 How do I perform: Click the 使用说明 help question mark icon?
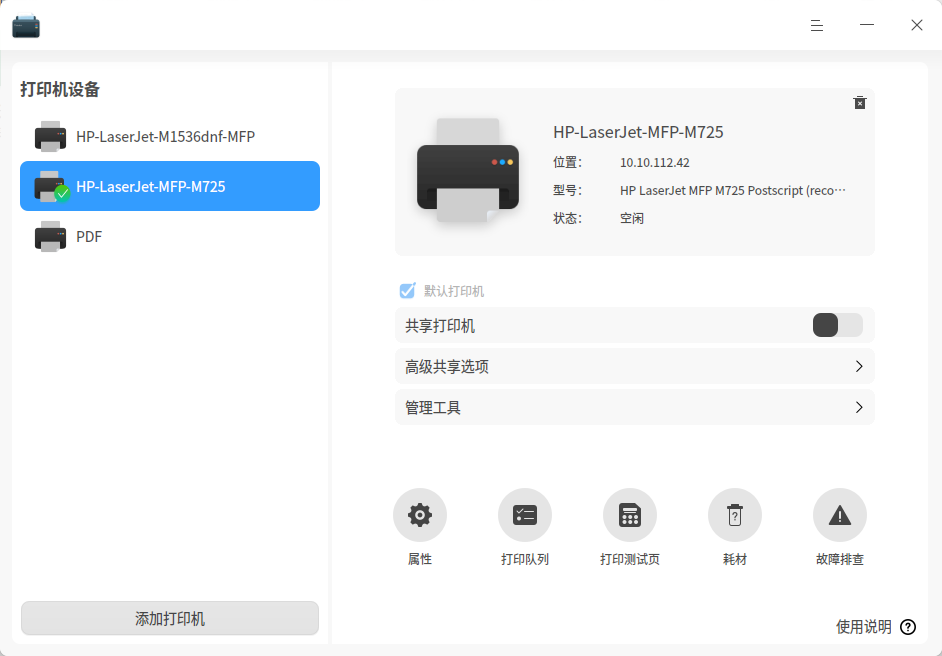coord(908,627)
